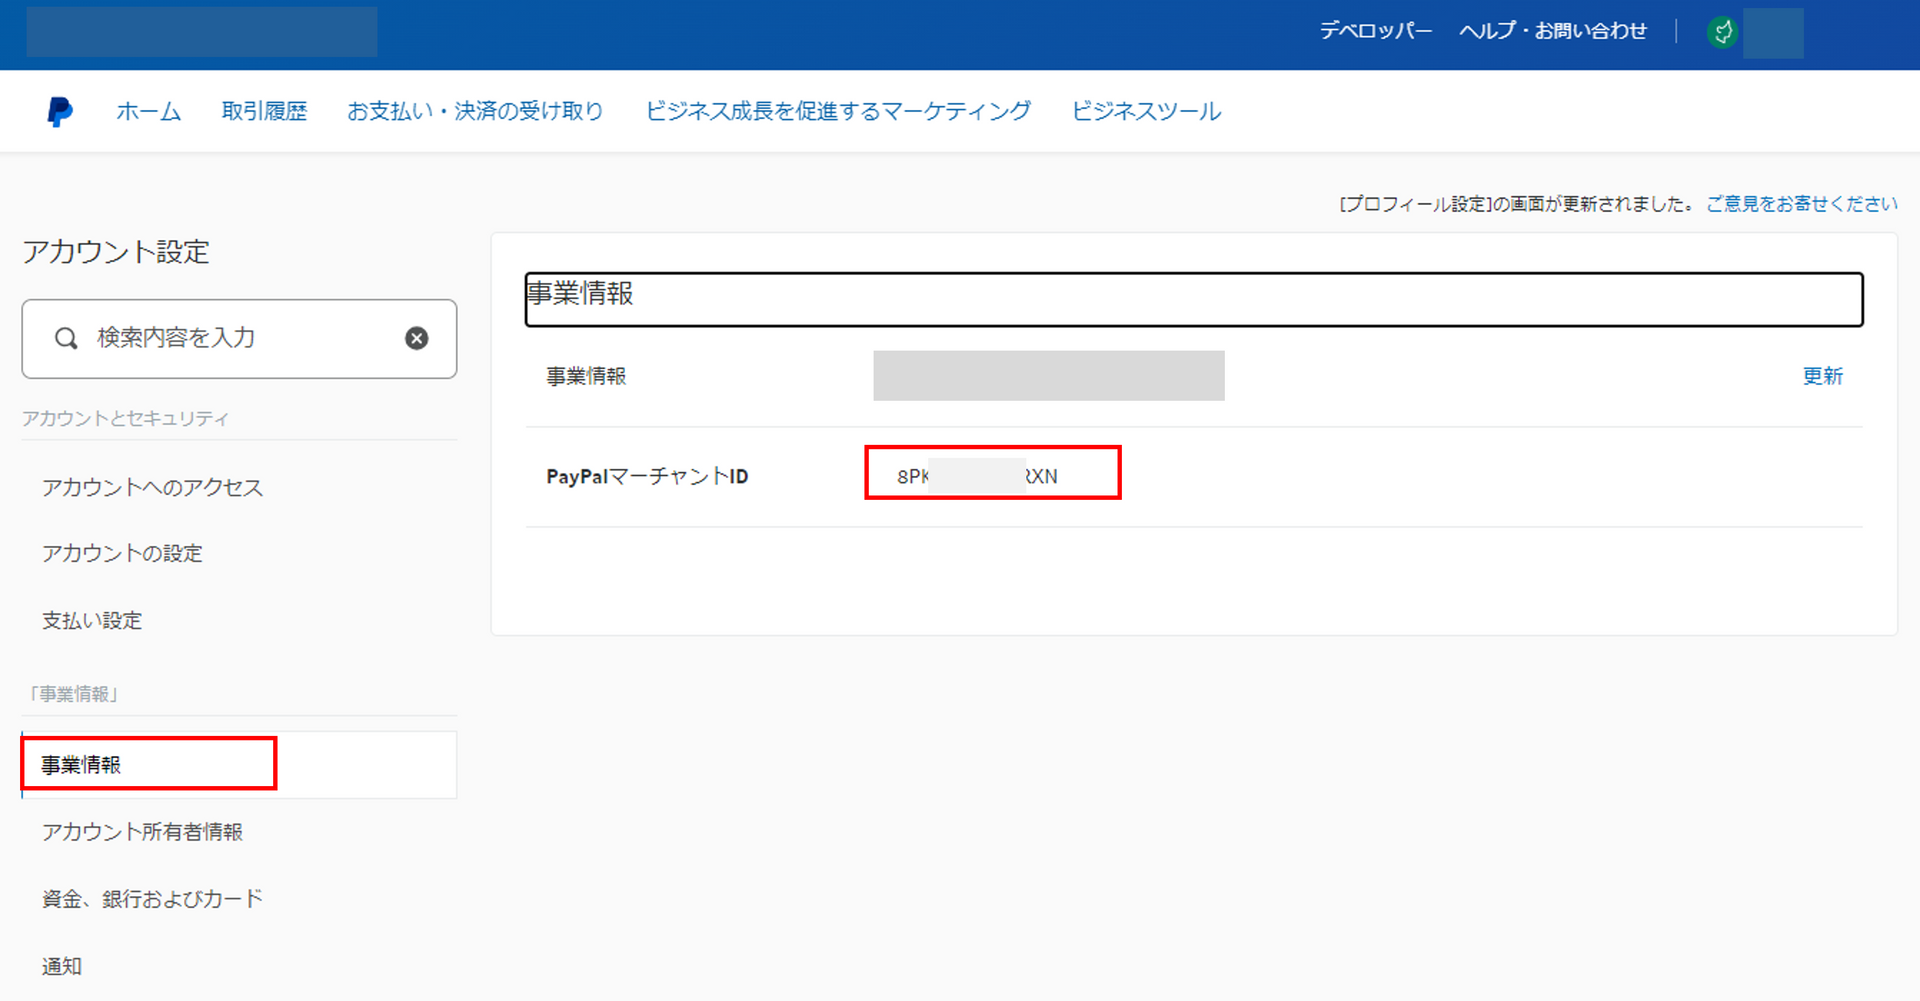Open 資金、銀行およびカード in sidebar

[x=152, y=899]
